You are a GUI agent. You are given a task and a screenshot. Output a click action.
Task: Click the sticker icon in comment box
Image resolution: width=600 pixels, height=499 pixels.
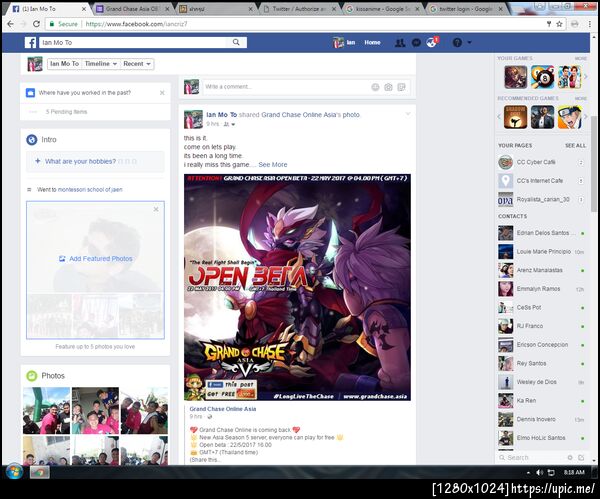point(401,87)
